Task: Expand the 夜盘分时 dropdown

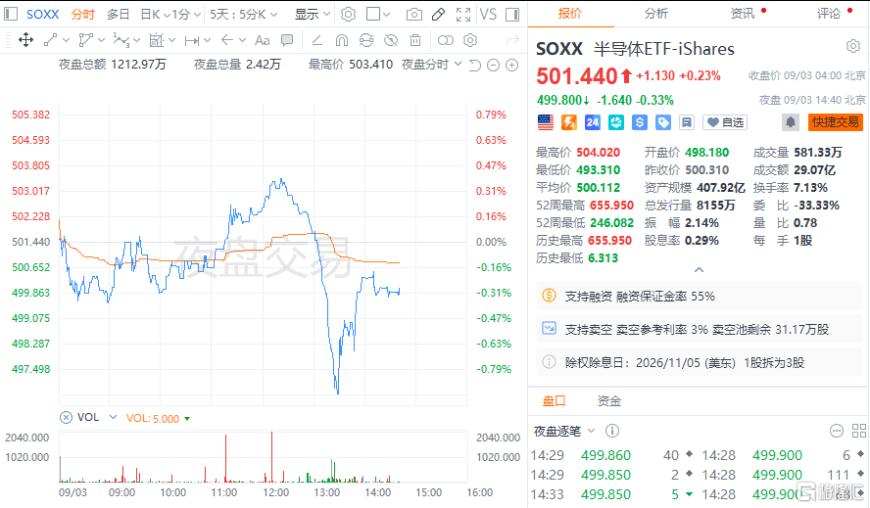Action: point(432,65)
